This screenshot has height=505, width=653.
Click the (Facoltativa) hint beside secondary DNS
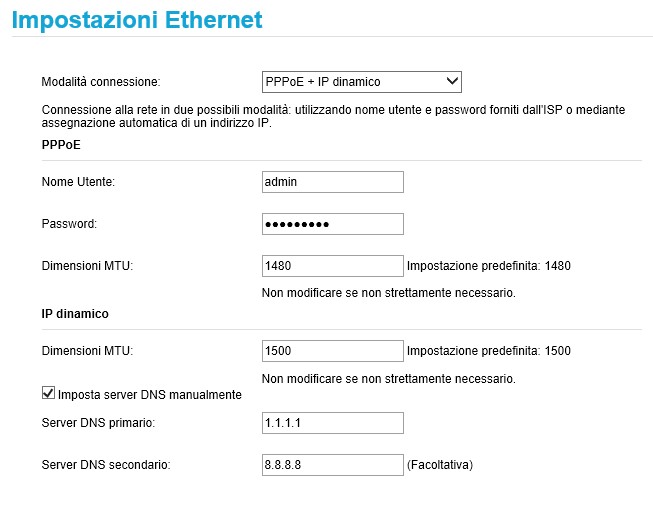tap(440, 465)
